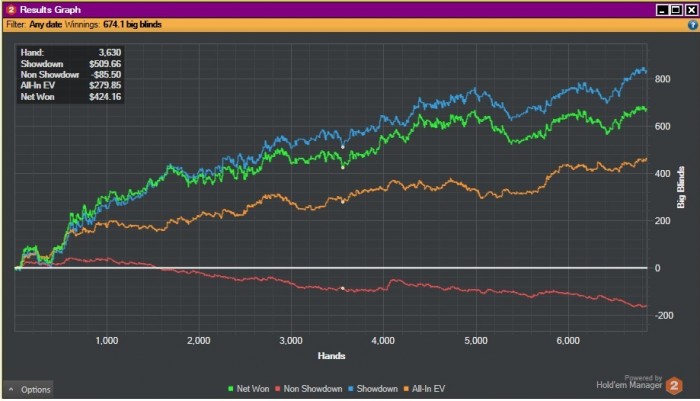Image resolution: width=700 pixels, height=401 pixels.
Task: Click the 5,000 hands axis label
Action: coord(476,341)
